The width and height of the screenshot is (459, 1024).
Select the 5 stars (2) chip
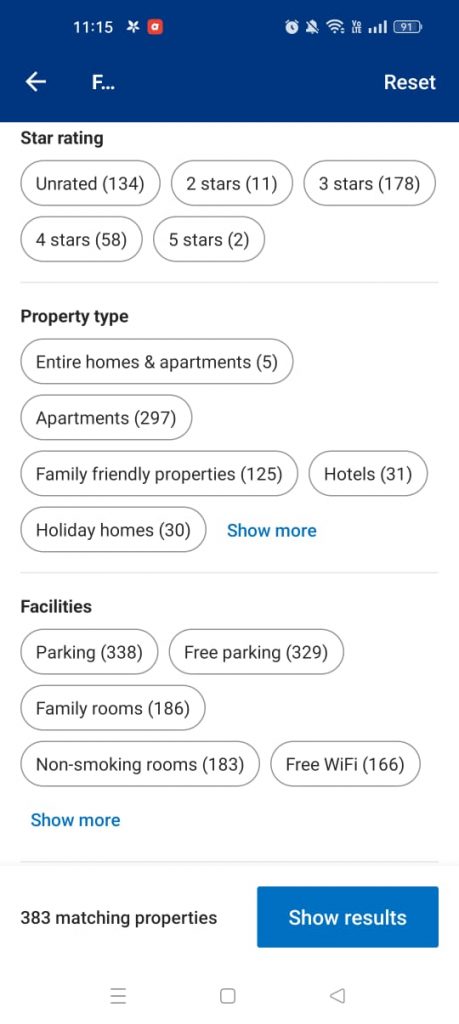click(x=209, y=240)
